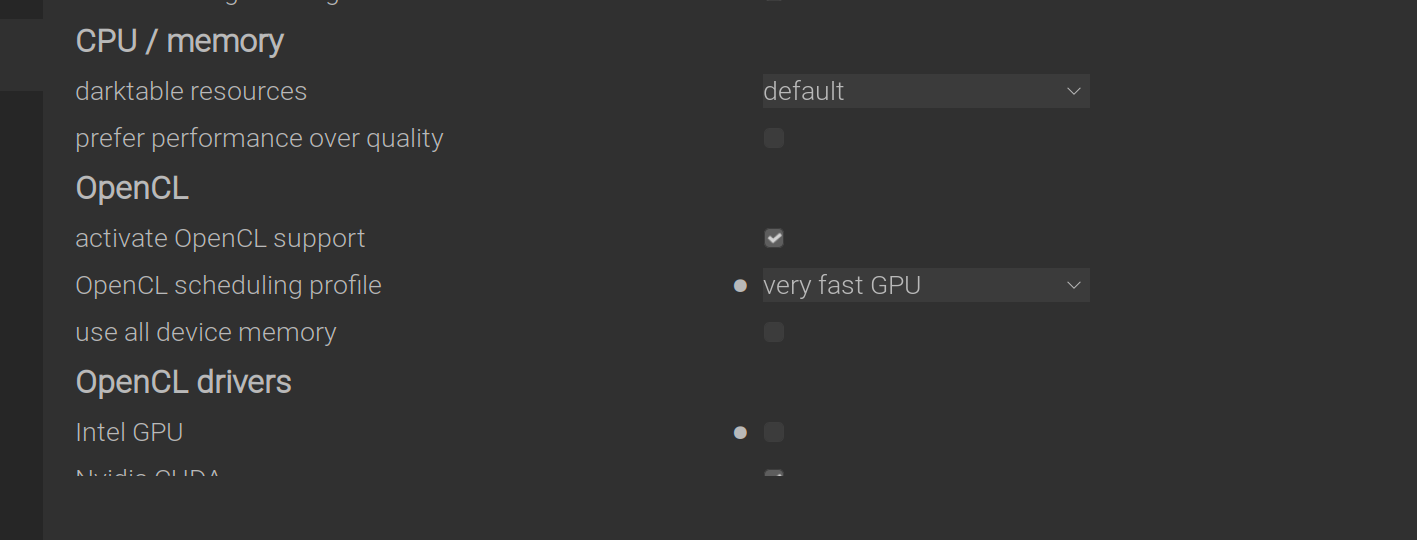Screen dimensions: 1417x540
Task: Click the chevron arrow on darktable resources dropdown
Action: point(1073,91)
